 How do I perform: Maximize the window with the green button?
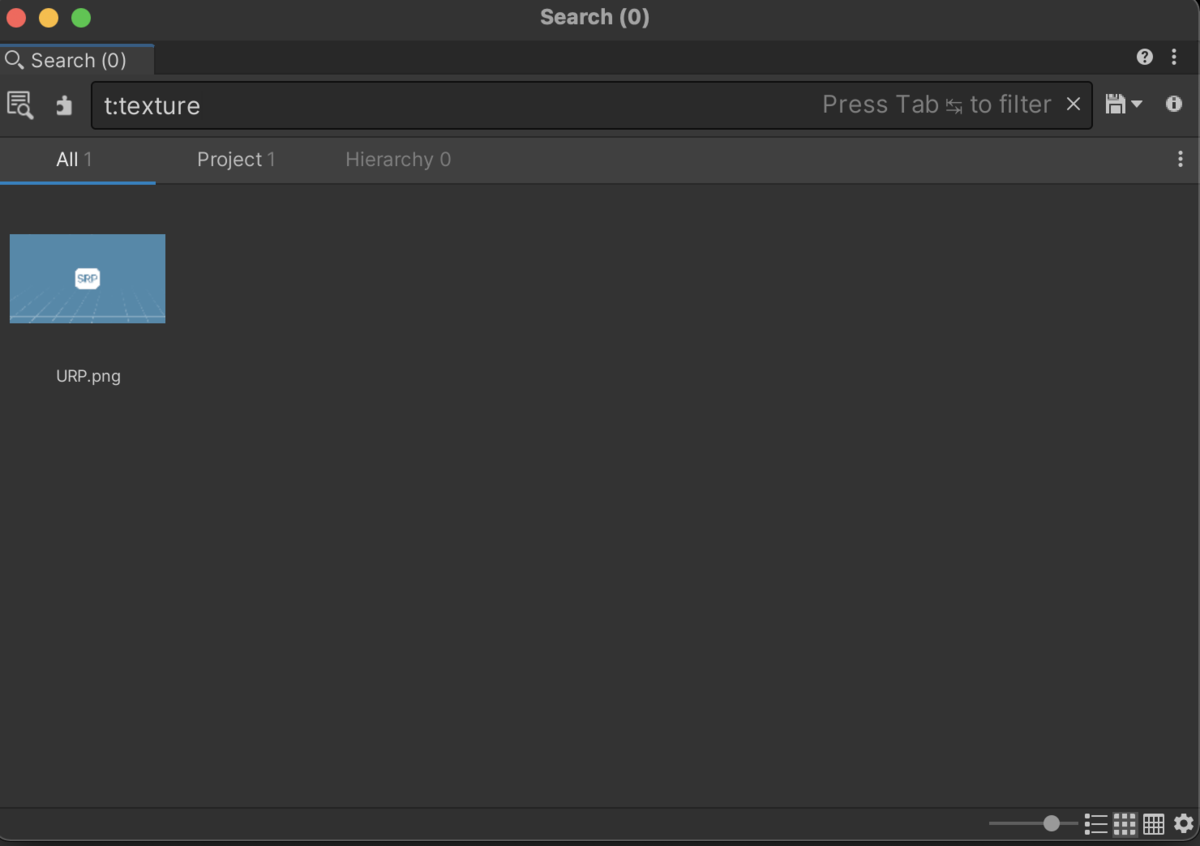(81, 17)
